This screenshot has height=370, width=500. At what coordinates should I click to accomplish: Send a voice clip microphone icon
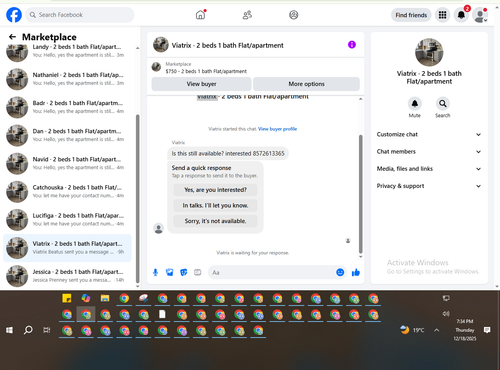[x=155, y=273]
